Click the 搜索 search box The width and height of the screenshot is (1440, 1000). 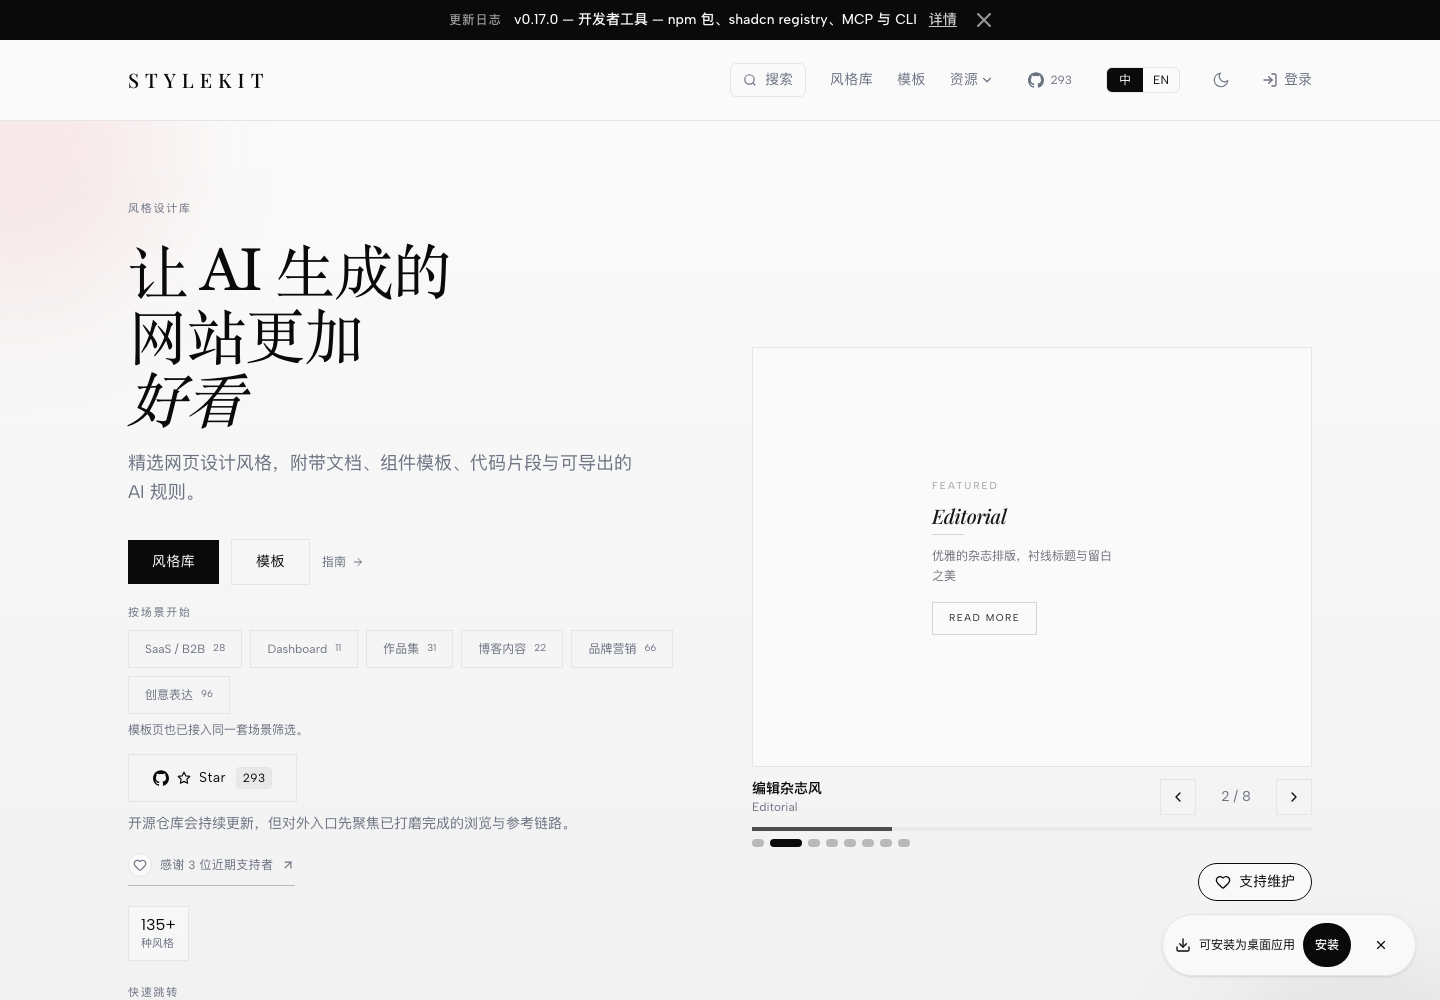768,80
